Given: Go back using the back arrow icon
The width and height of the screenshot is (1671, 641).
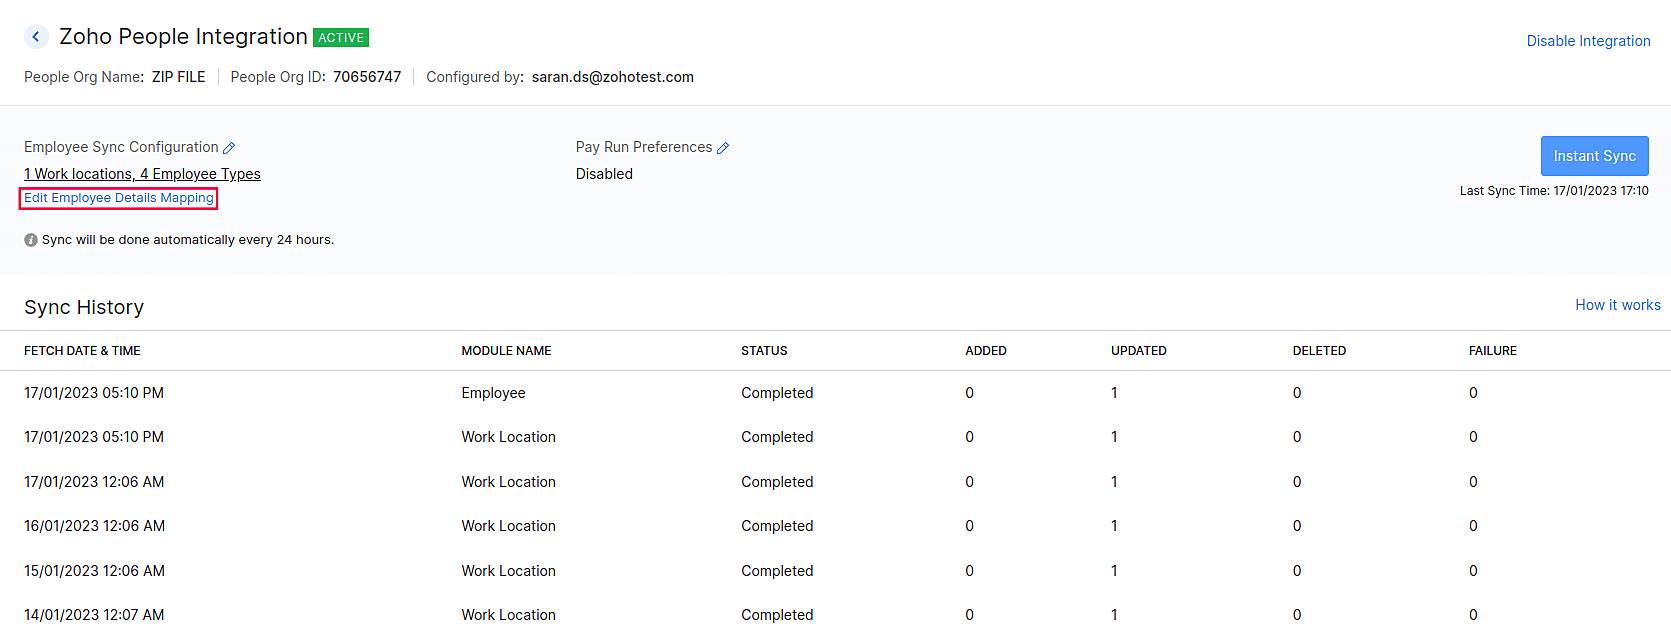Looking at the screenshot, I should [x=36, y=37].
